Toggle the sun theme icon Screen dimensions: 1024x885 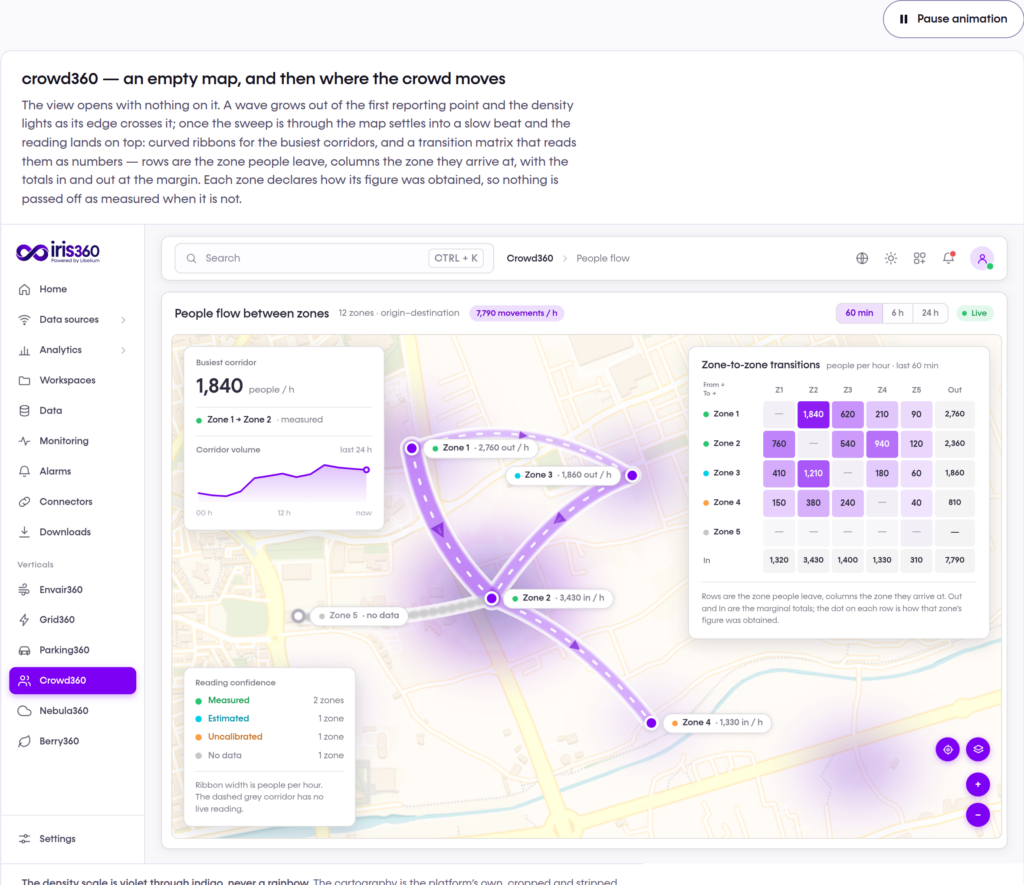tap(891, 258)
